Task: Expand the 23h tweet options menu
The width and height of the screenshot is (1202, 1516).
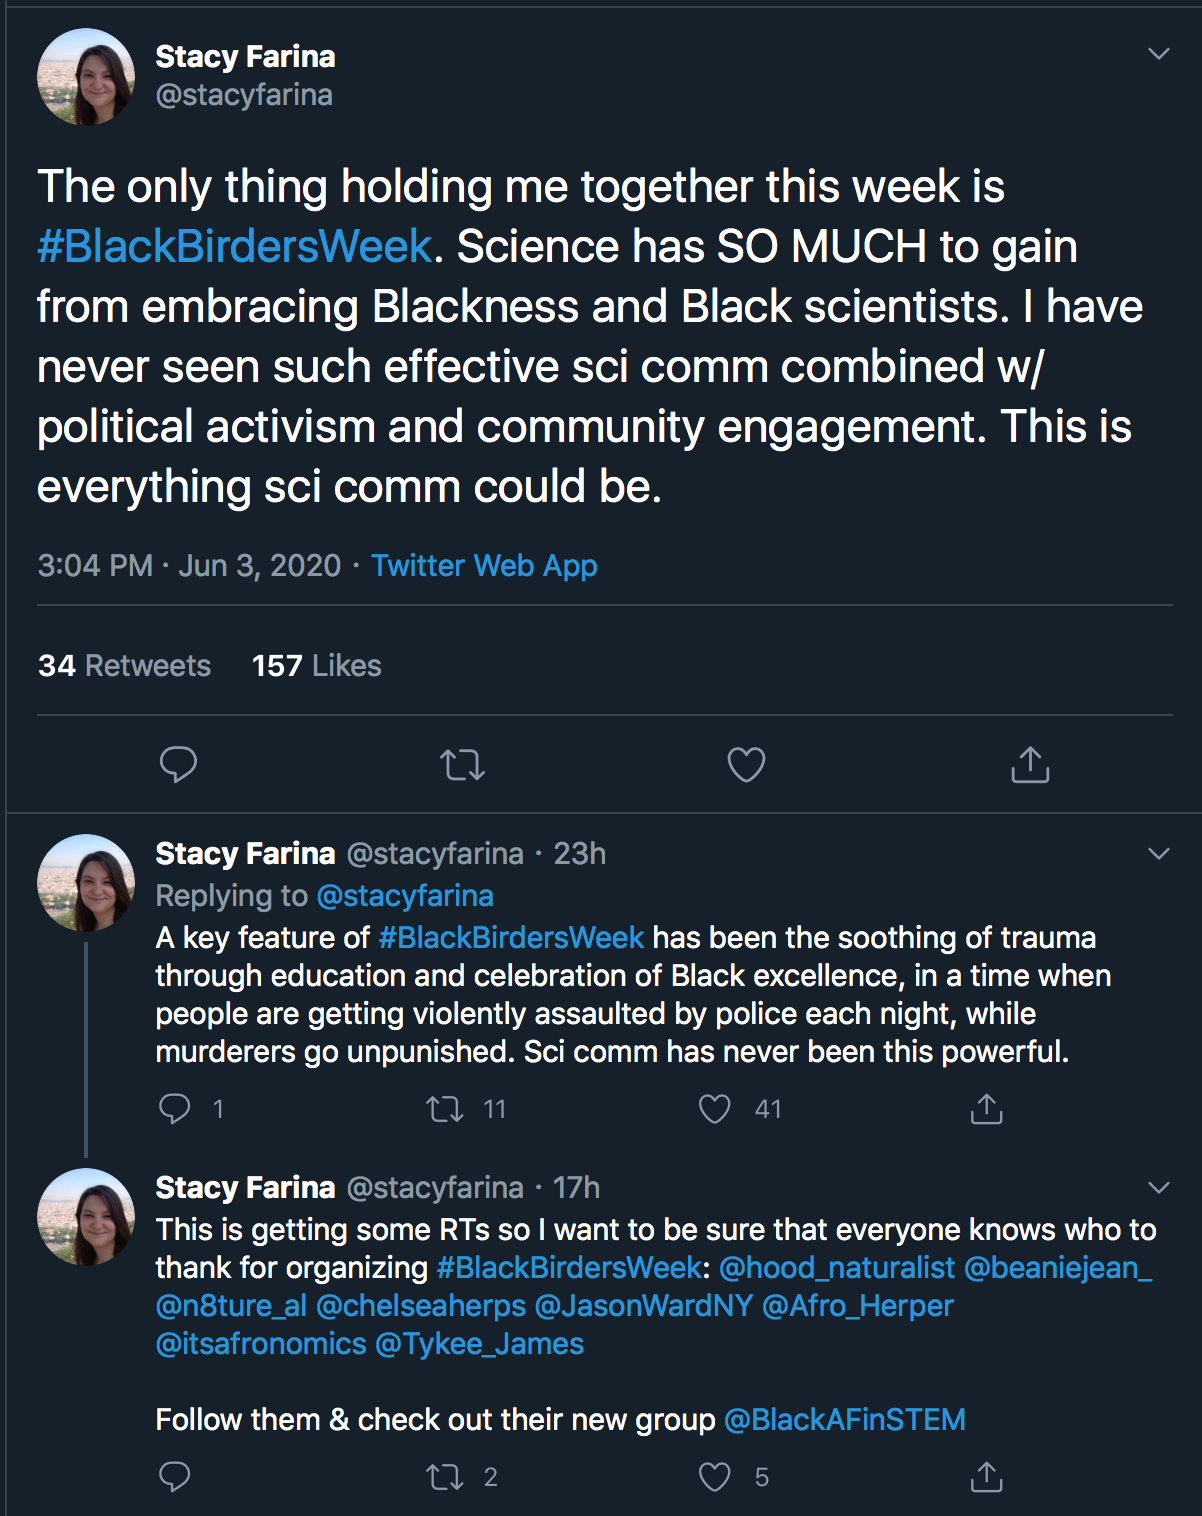Action: pyautogui.click(x=1158, y=854)
